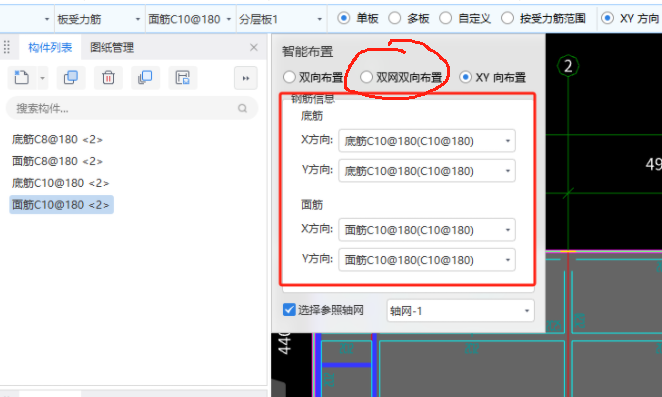Focus the 搜索构件 search field
Image resolution: width=662 pixels, height=397 pixels.
point(132,109)
